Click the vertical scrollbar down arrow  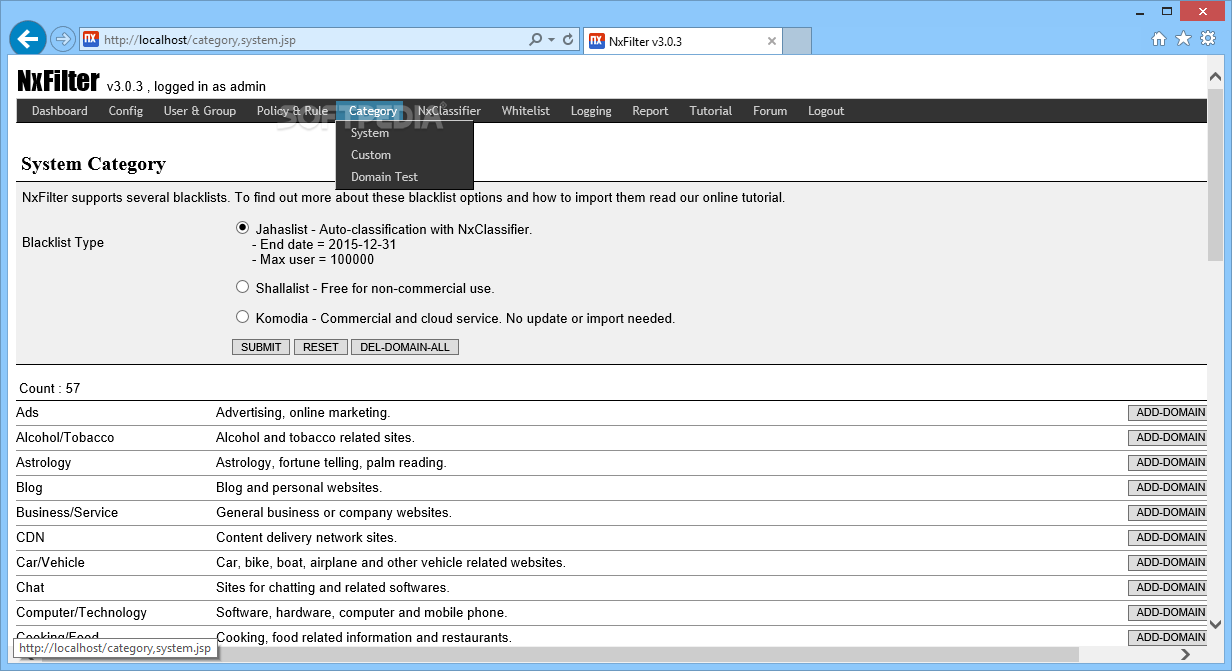tap(1215, 625)
